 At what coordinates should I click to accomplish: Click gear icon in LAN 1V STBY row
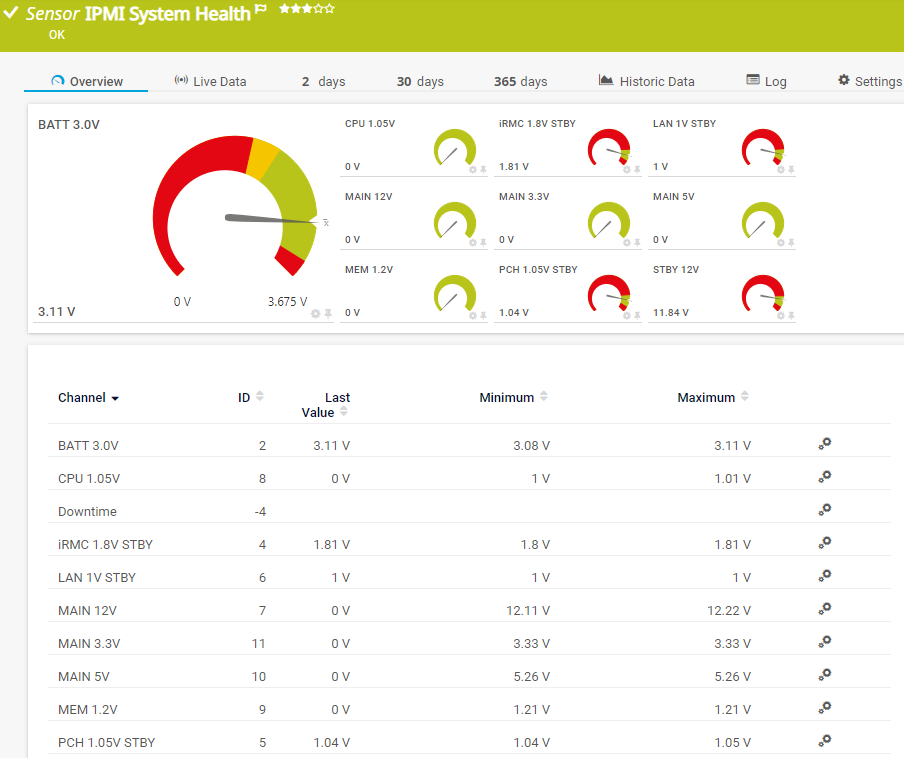824,576
